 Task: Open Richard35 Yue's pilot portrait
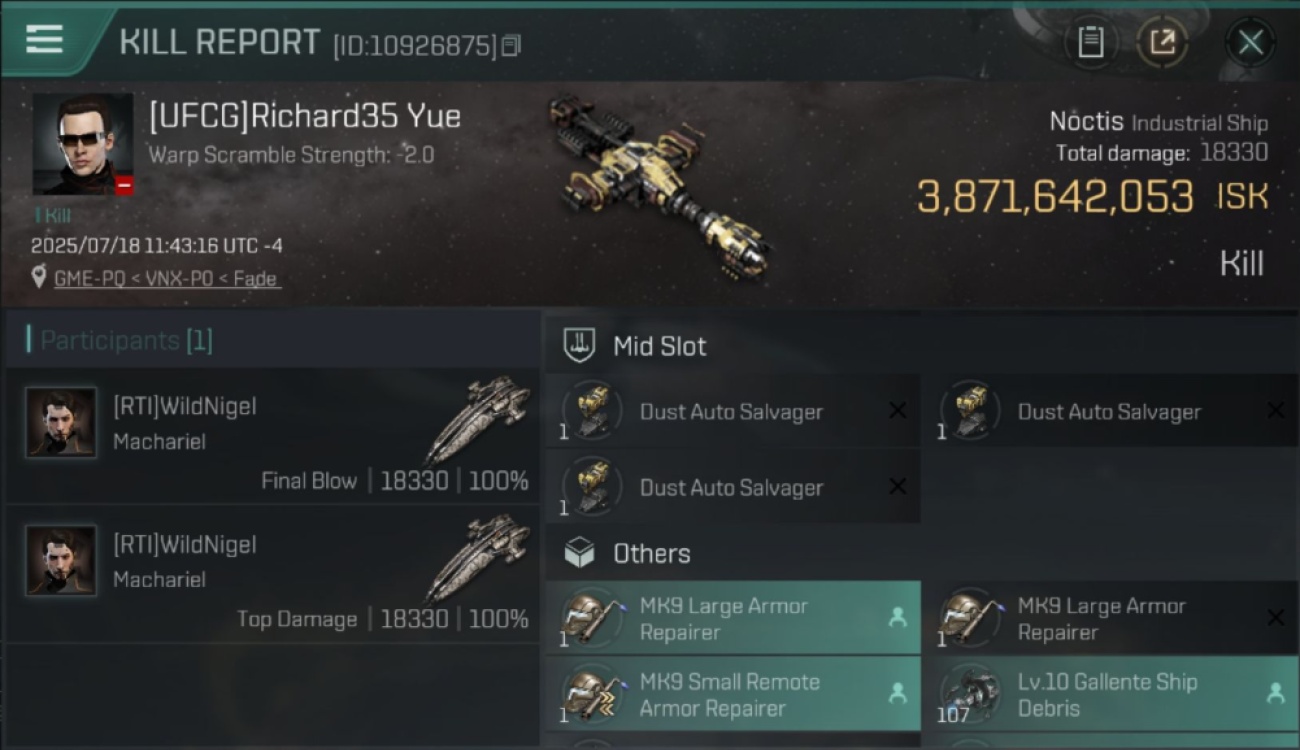[x=83, y=144]
